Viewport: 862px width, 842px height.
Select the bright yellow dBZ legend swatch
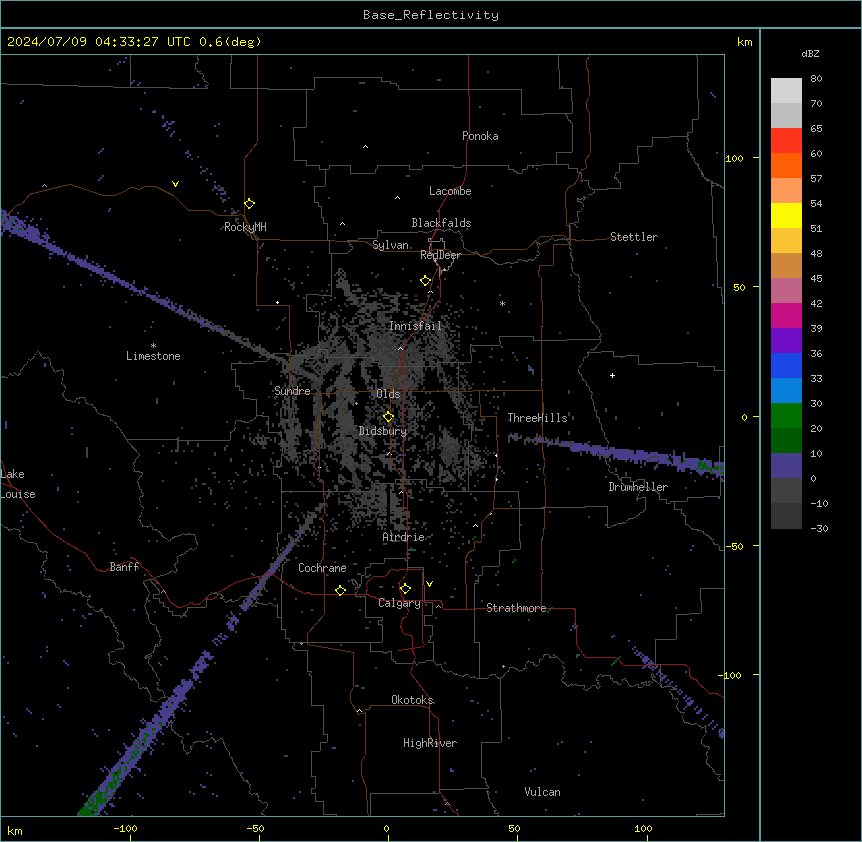786,215
